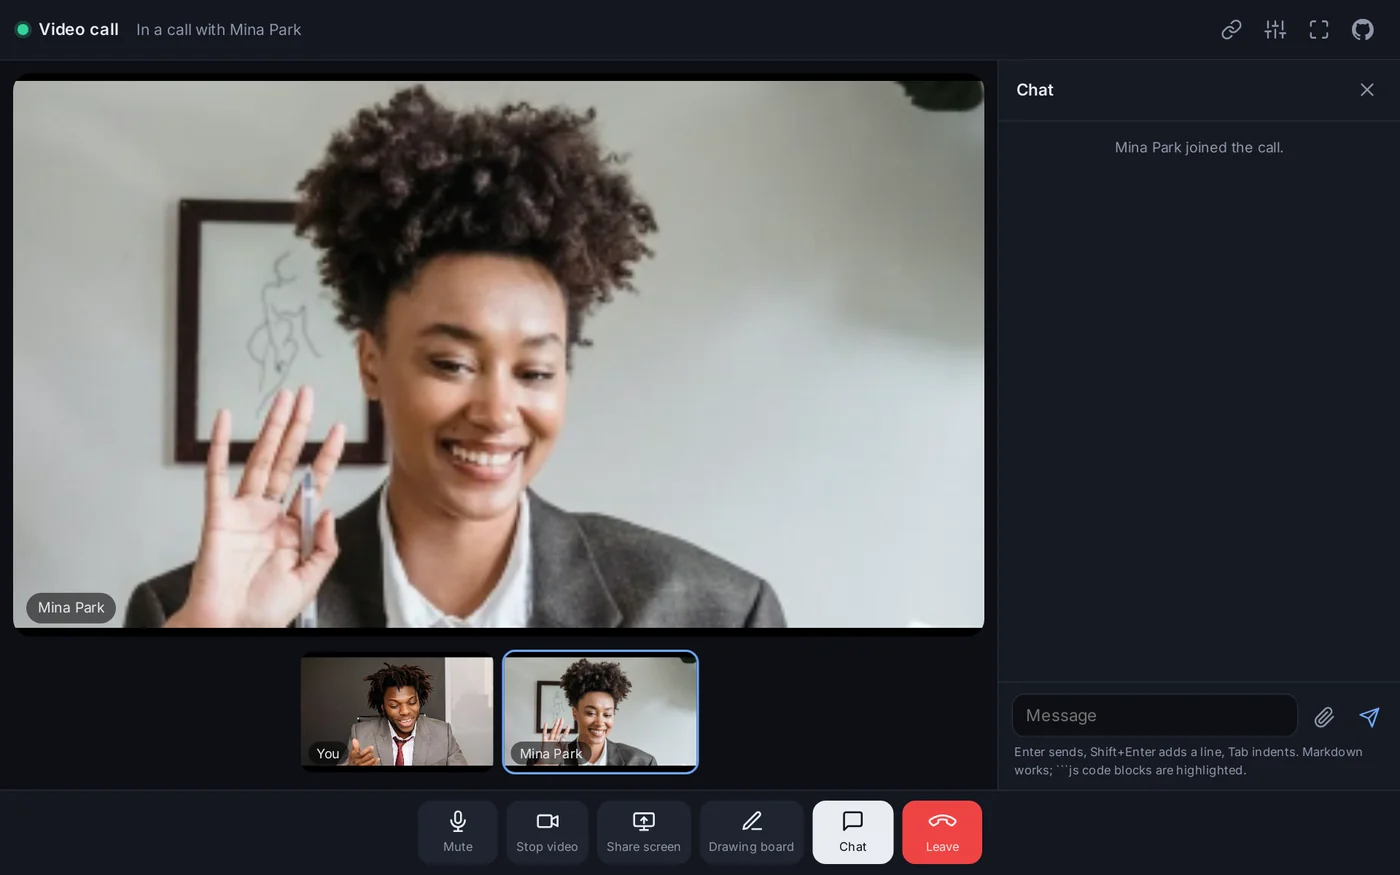
Task: Select the 'You' video thumbnail
Action: click(x=397, y=712)
